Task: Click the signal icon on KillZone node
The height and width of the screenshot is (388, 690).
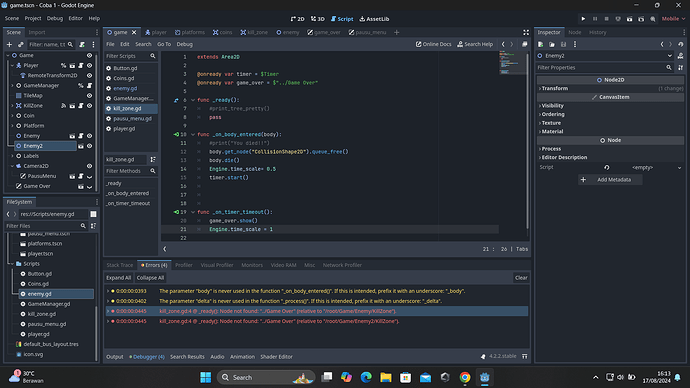Action: point(63,106)
